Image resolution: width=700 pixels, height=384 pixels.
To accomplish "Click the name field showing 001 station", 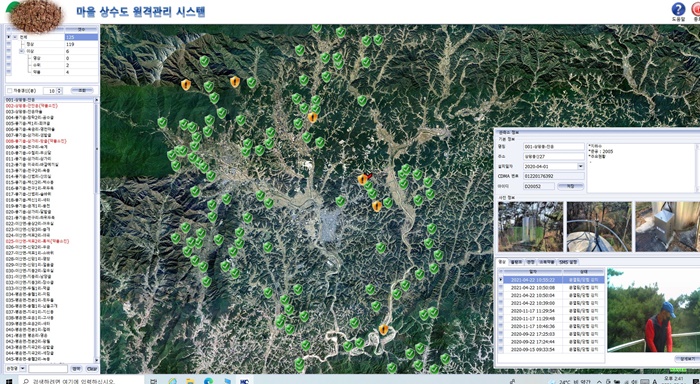I will (554, 146).
